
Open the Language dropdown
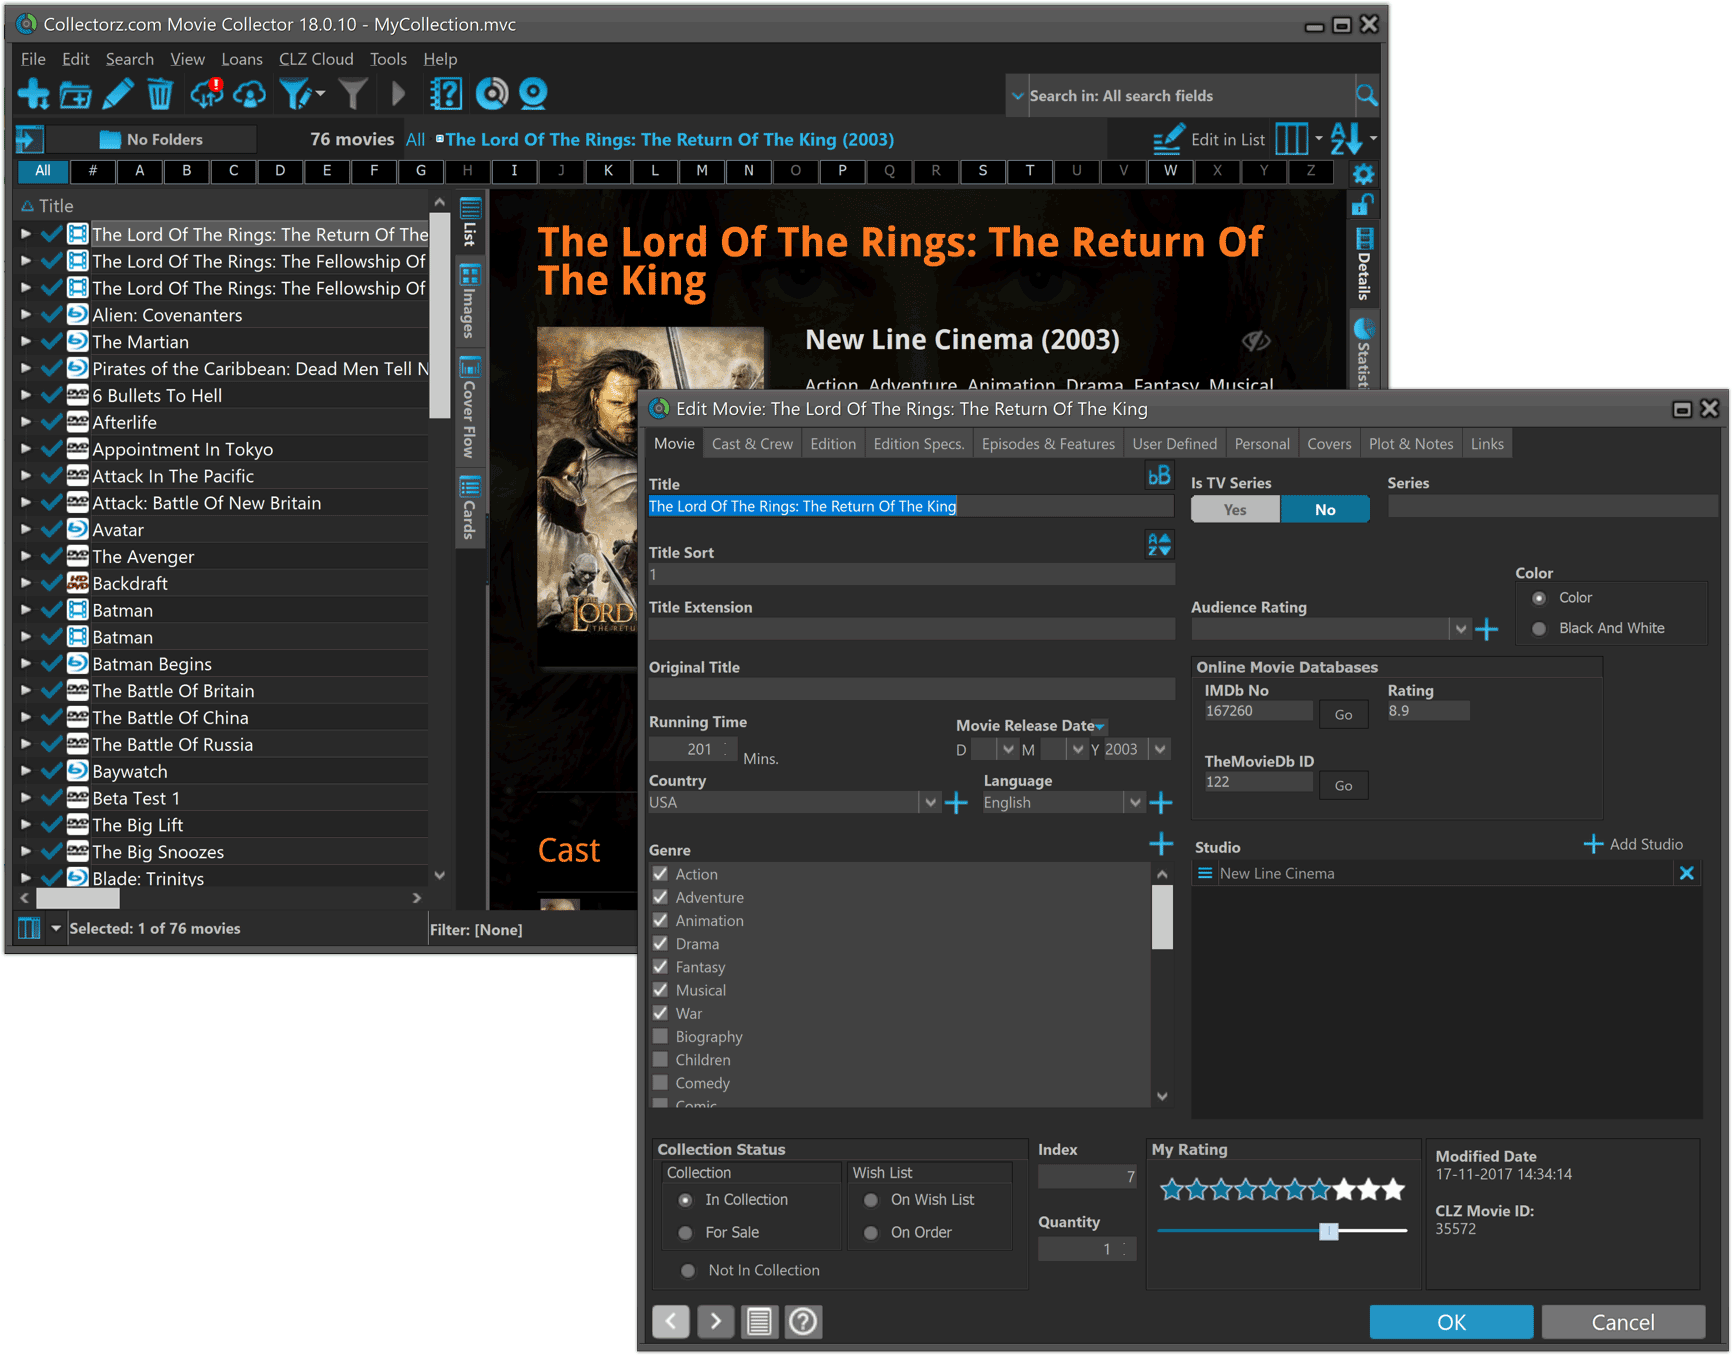(1134, 803)
